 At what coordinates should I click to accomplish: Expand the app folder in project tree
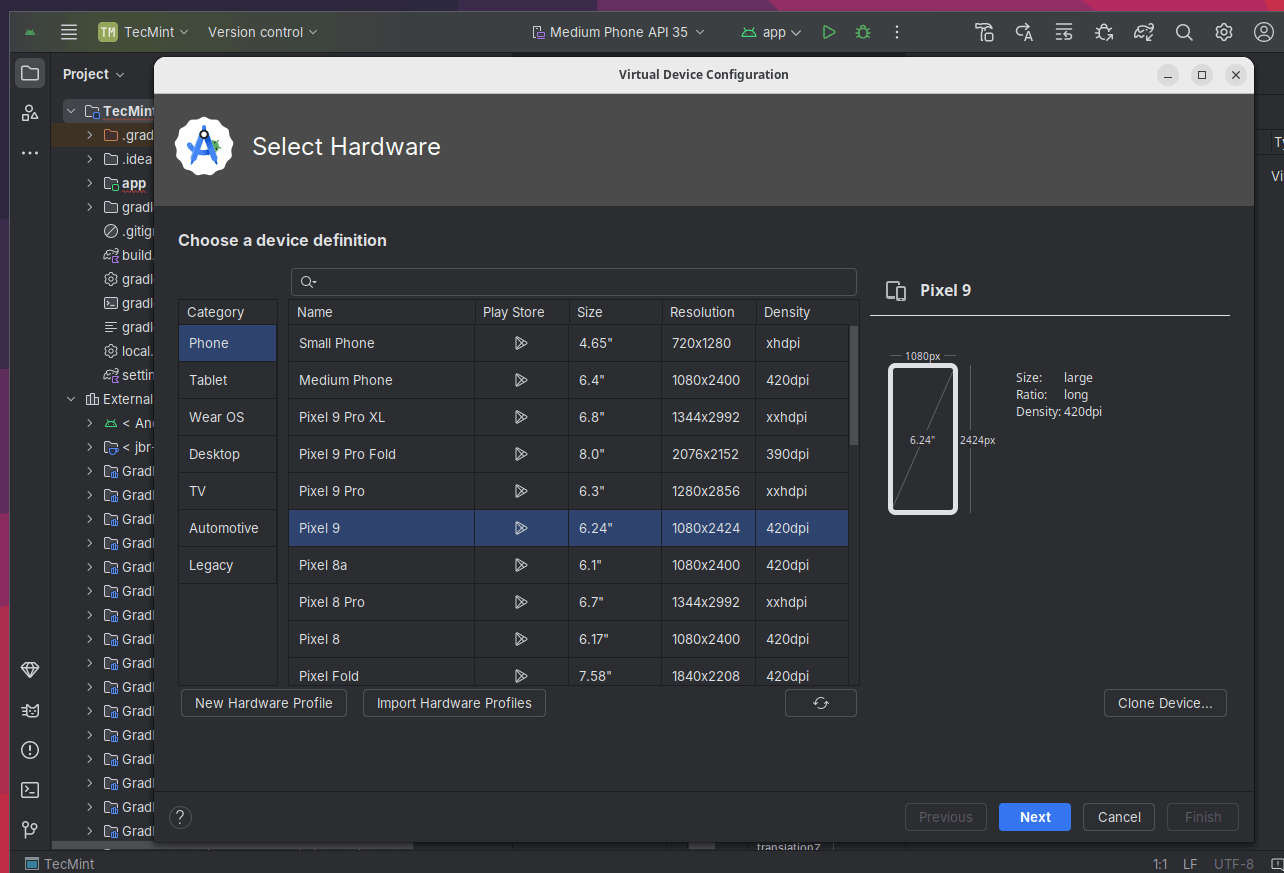tap(89, 183)
